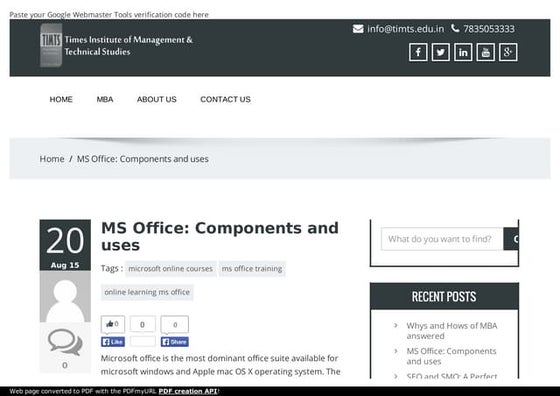The width and height of the screenshot is (560, 396).
Task: Click the chevron beside Whys and Hows post
Action: pos(396,325)
